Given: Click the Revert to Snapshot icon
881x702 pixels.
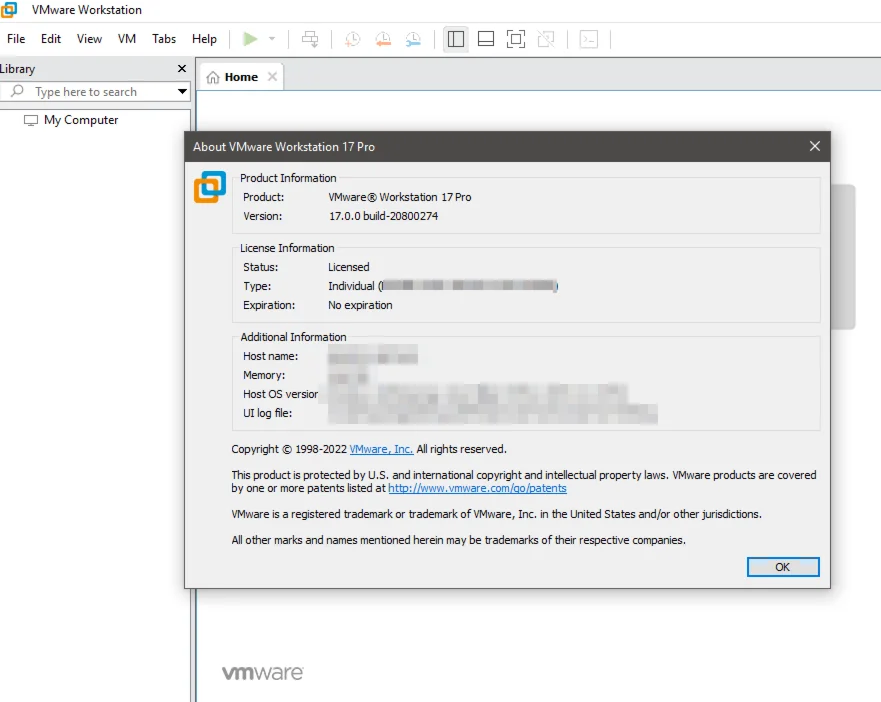Looking at the screenshot, I should click(383, 39).
